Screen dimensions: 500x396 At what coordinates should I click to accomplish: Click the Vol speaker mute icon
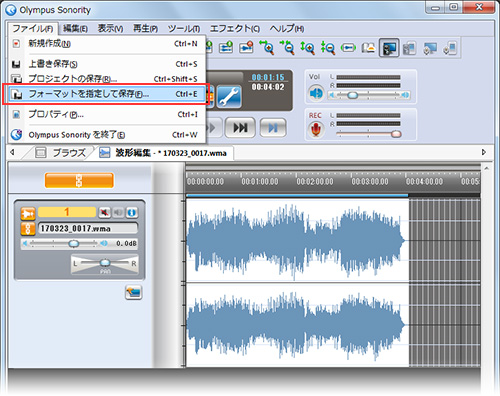tap(315, 93)
